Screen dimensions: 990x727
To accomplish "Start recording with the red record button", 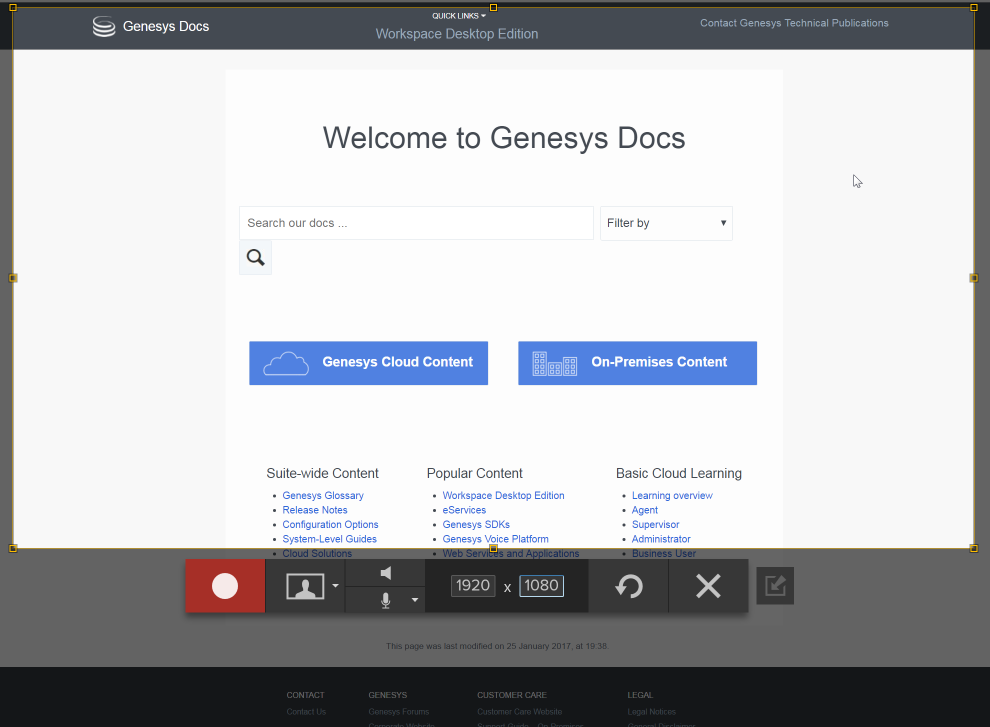I will point(225,586).
